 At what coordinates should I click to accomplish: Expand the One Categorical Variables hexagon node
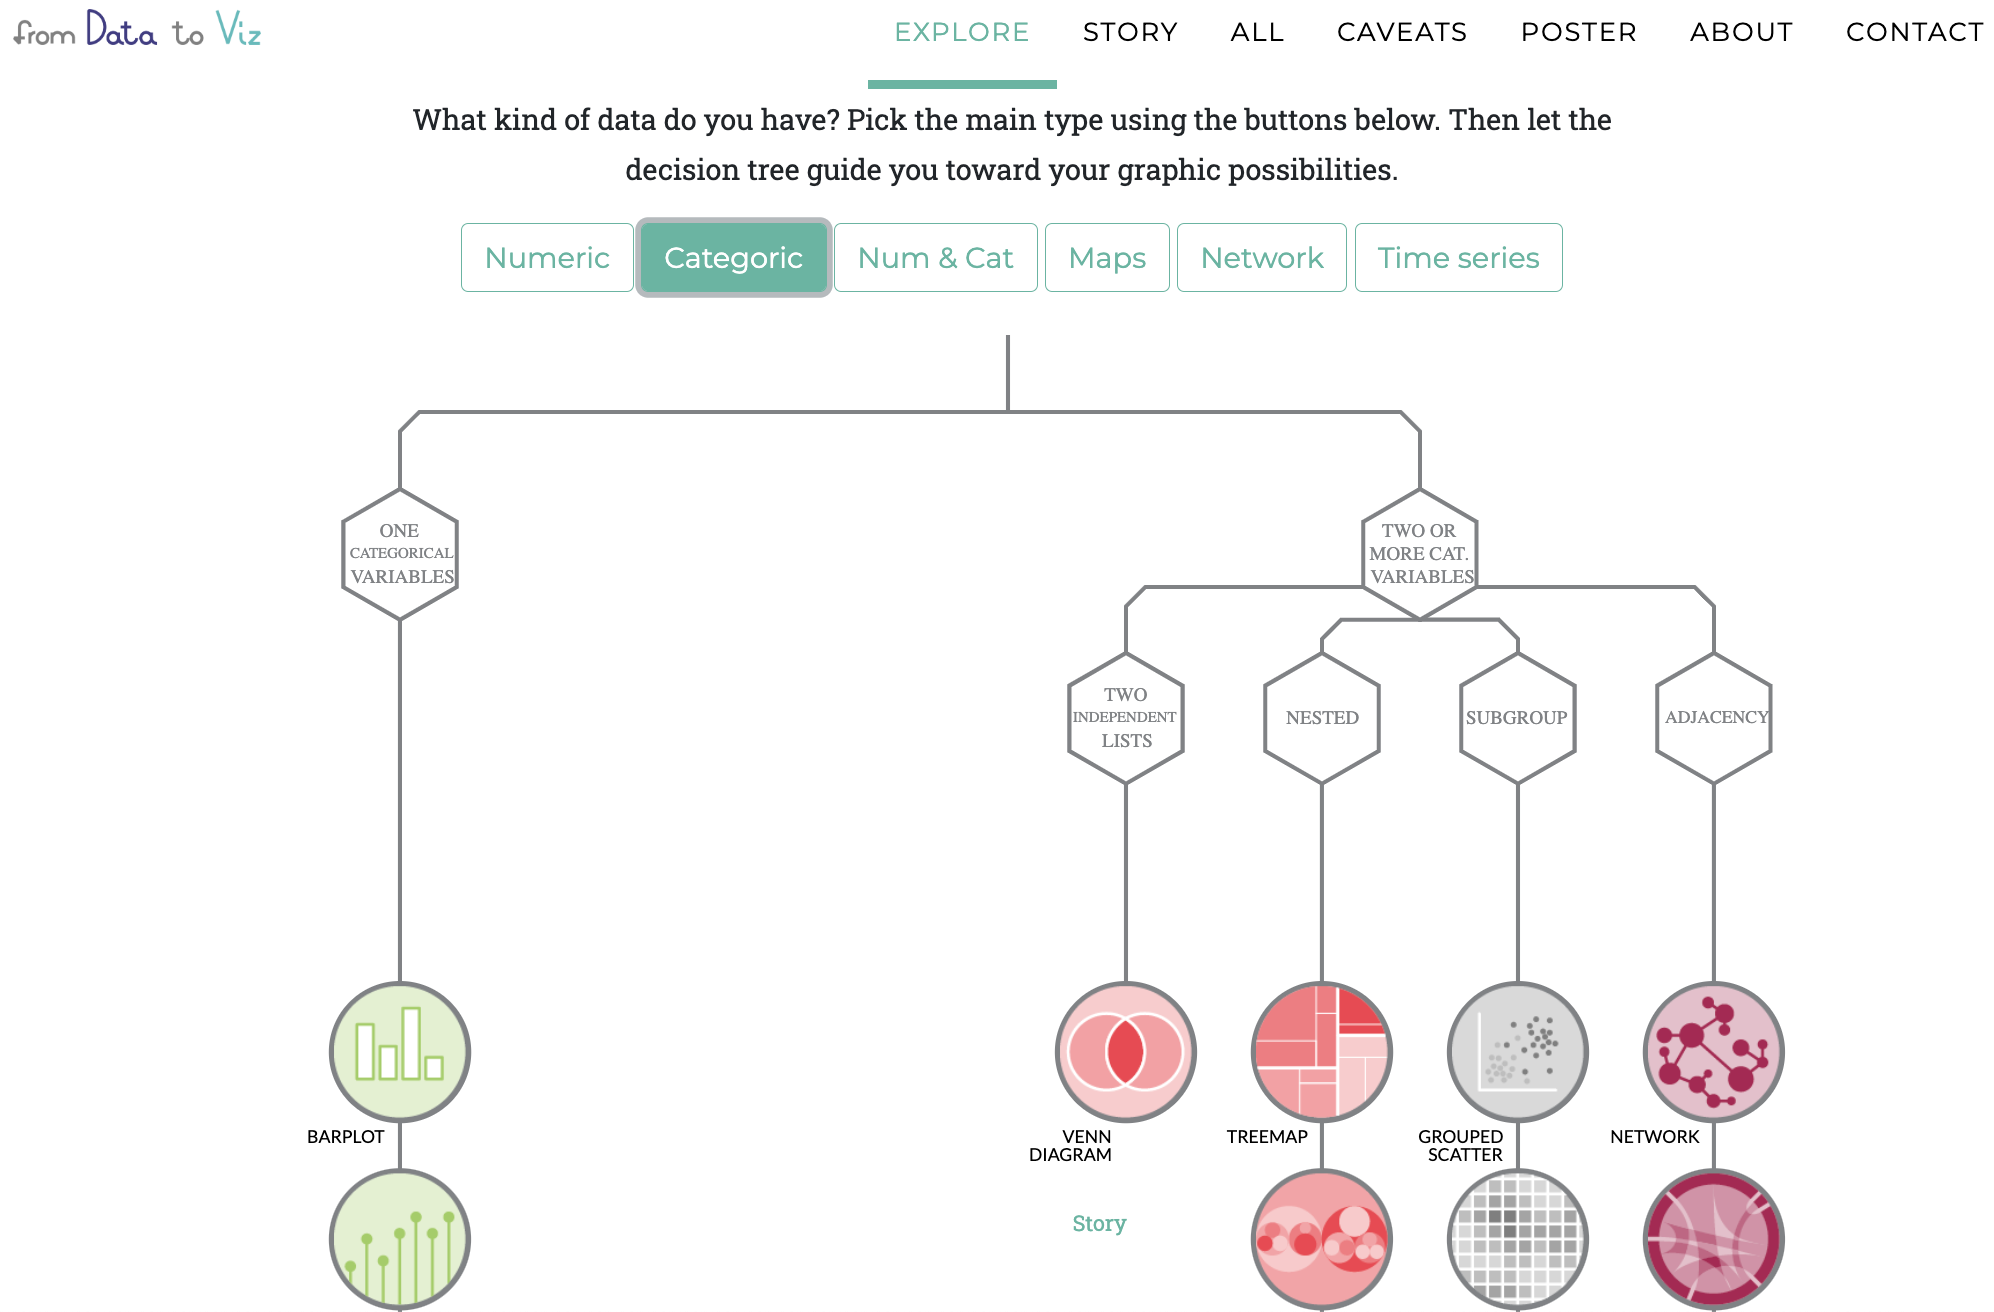point(400,554)
